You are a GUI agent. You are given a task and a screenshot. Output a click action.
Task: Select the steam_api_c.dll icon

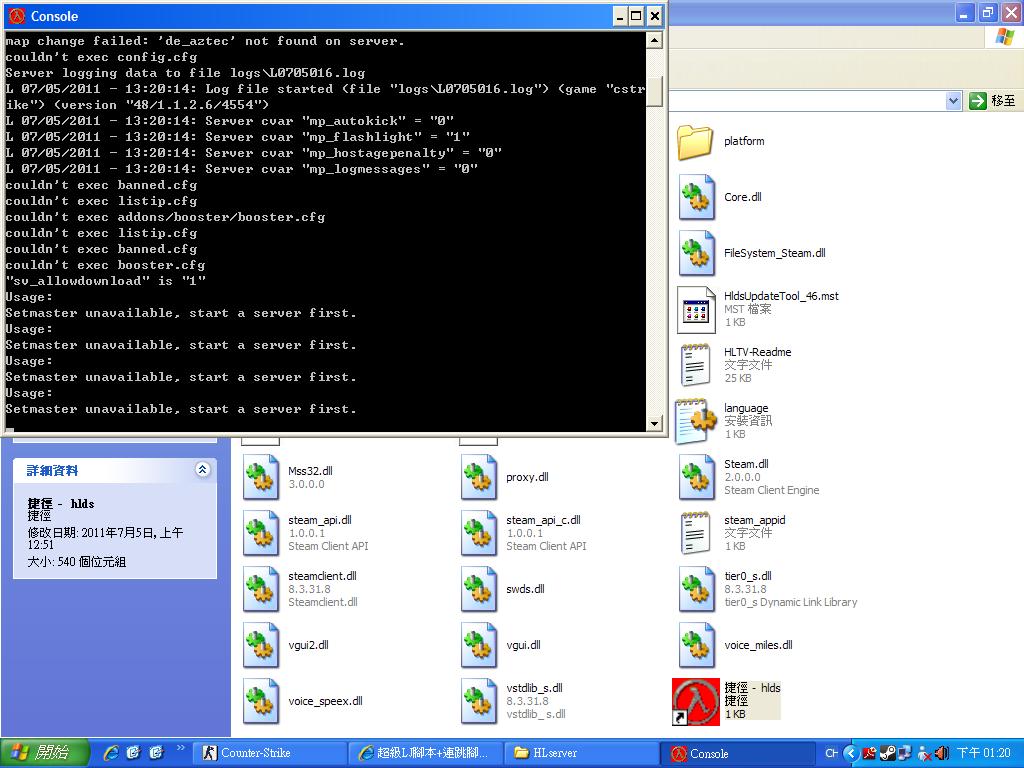[x=479, y=534]
